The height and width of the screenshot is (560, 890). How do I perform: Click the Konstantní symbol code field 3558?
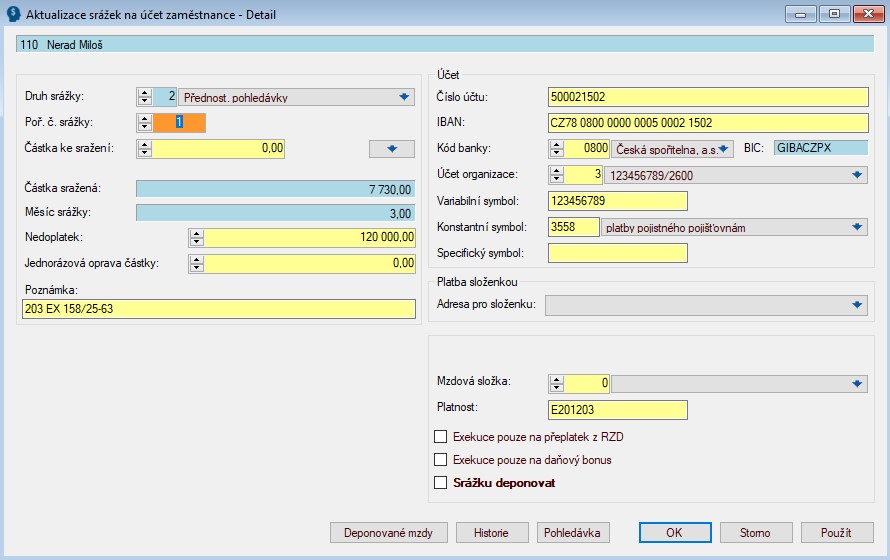574,227
